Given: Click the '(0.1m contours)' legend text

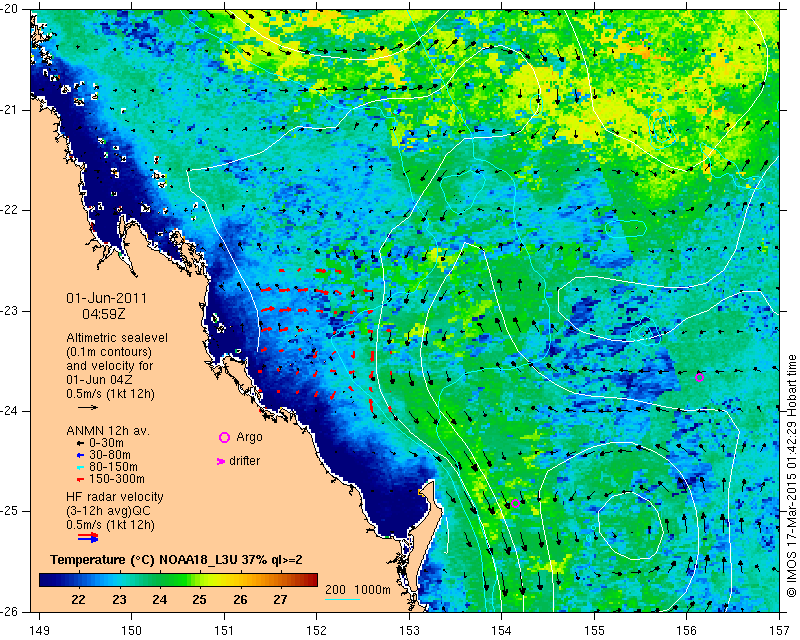Looking at the screenshot, I should coord(109,352).
